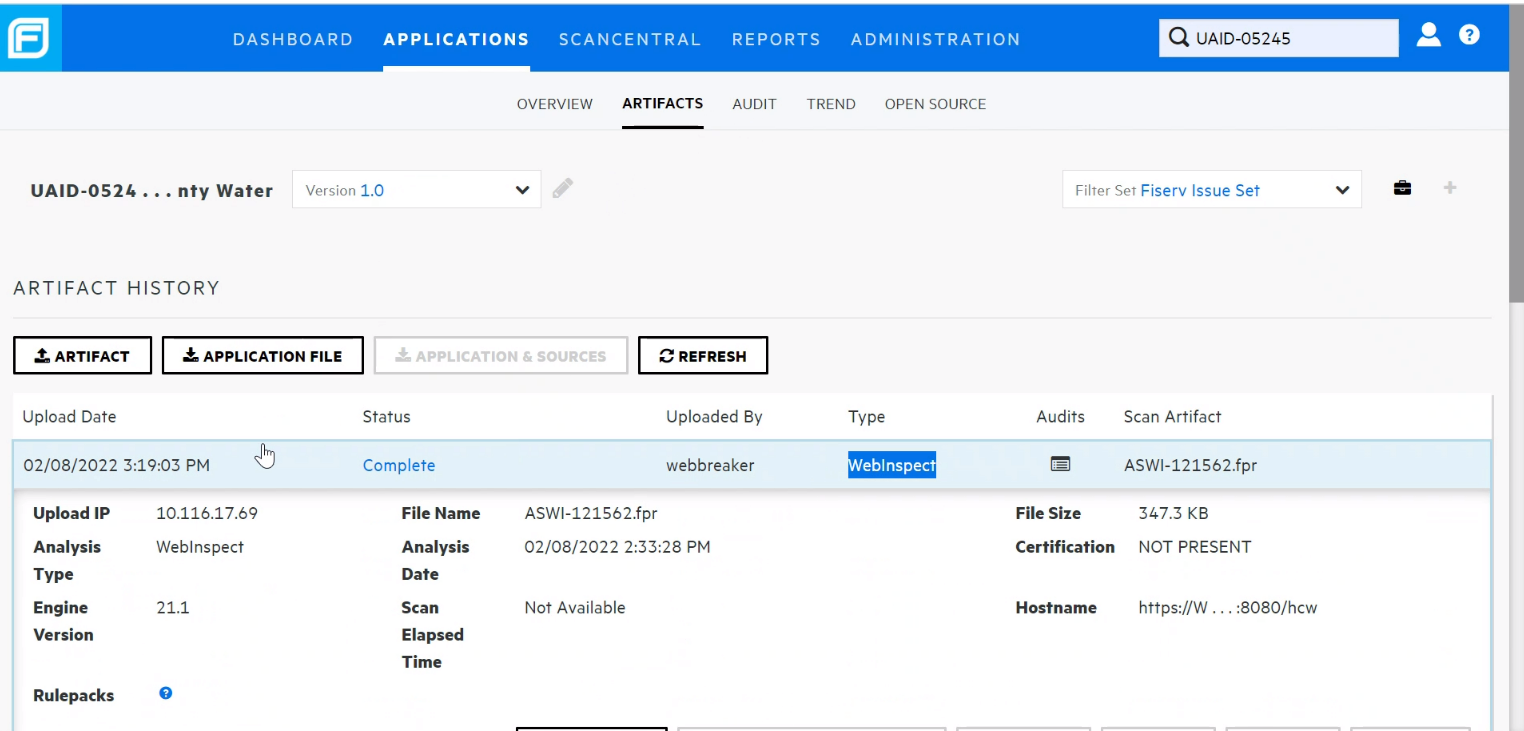Click the pencil edit version icon
Viewport: 1524px width, 731px height.
click(563, 188)
